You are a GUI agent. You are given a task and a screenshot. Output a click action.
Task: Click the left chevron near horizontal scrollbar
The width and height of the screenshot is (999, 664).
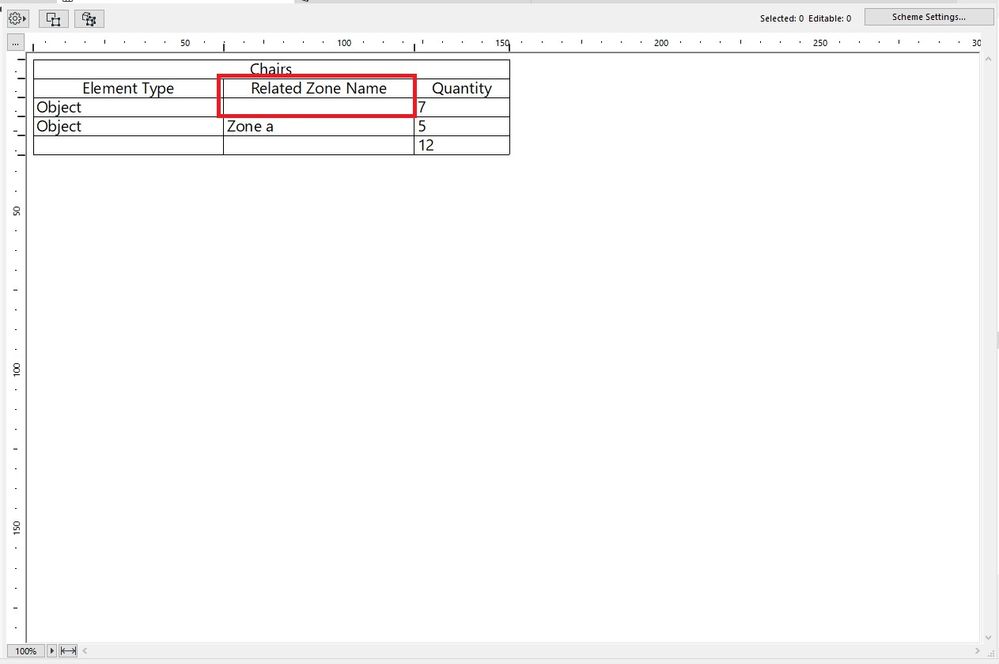83,650
